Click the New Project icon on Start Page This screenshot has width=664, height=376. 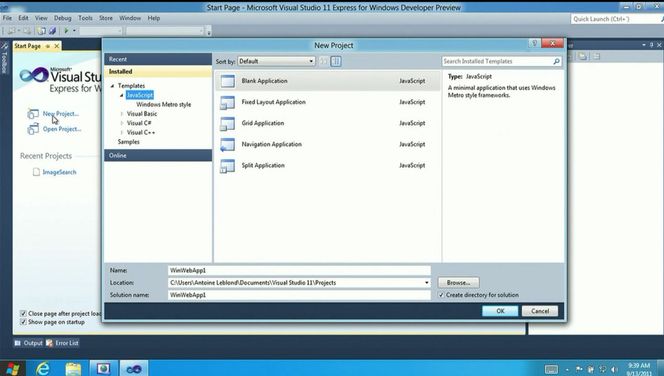(33, 113)
